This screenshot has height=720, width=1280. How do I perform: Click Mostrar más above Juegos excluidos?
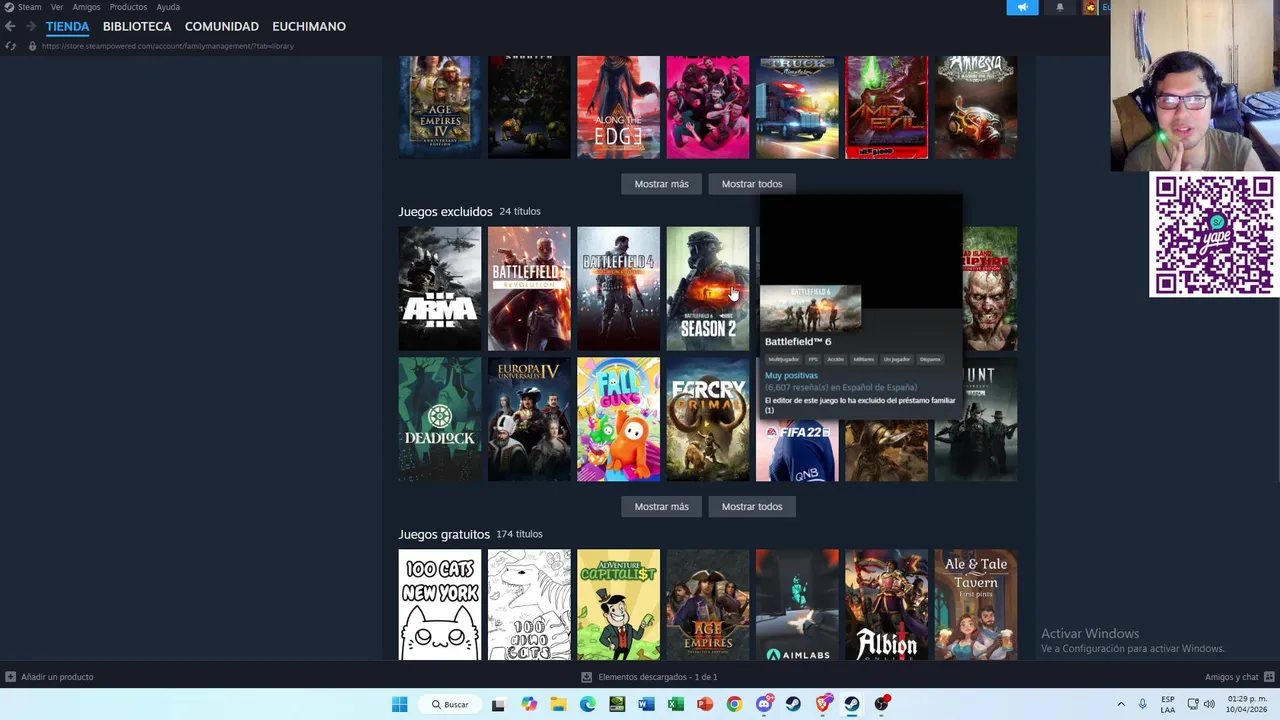pos(661,184)
